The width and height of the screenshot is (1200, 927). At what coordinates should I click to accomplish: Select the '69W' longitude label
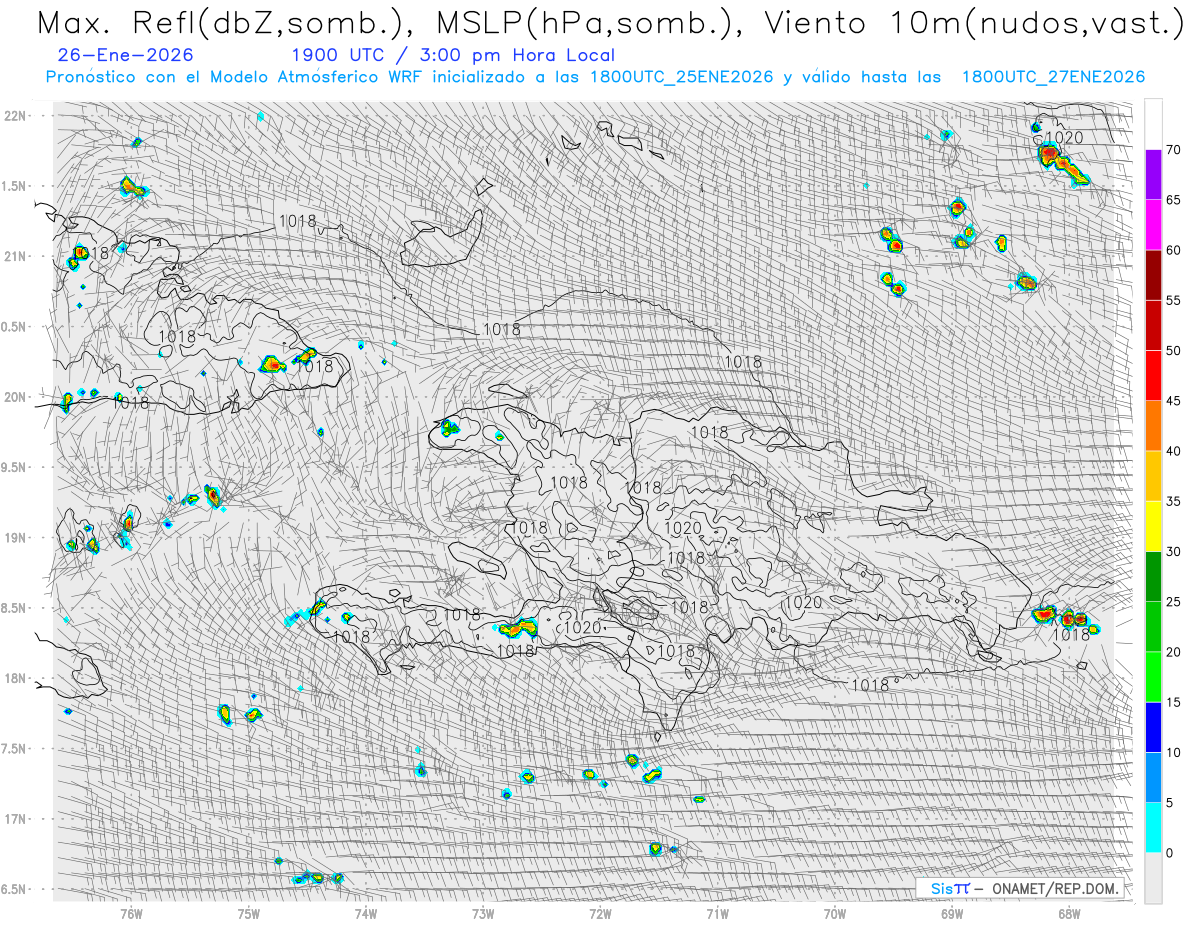pos(952,912)
